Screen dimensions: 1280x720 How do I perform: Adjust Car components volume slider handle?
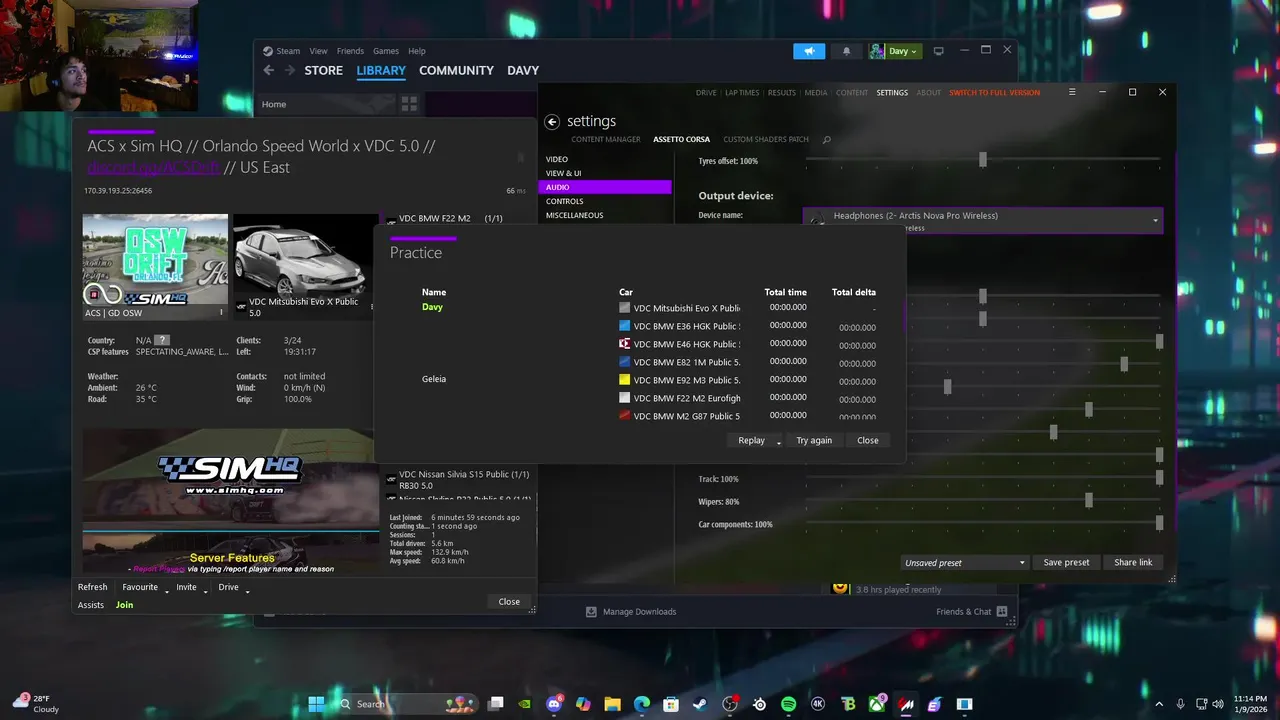(1159, 523)
